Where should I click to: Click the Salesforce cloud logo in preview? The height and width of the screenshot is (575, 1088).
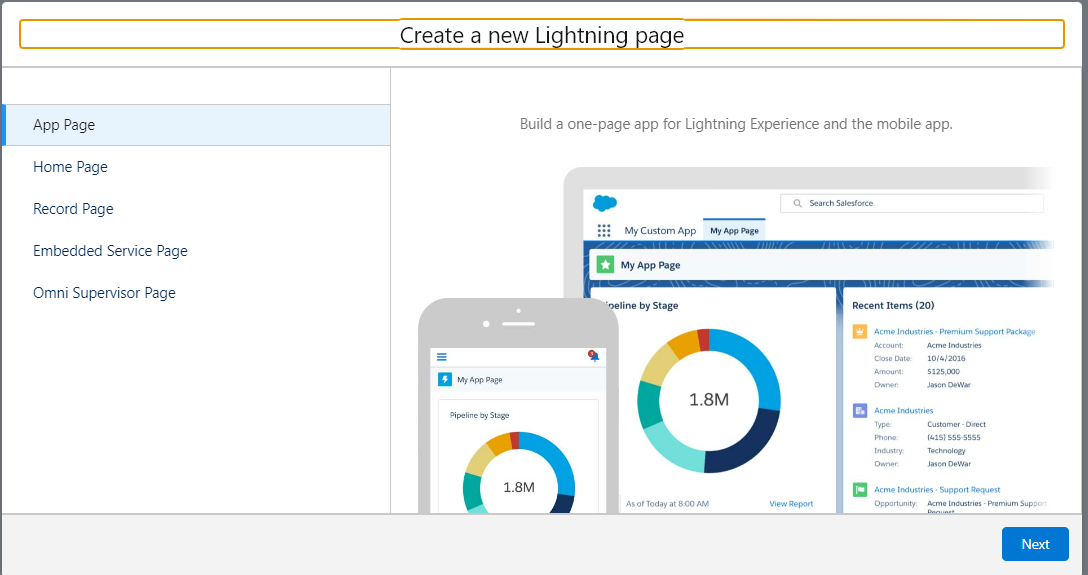click(605, 203)
